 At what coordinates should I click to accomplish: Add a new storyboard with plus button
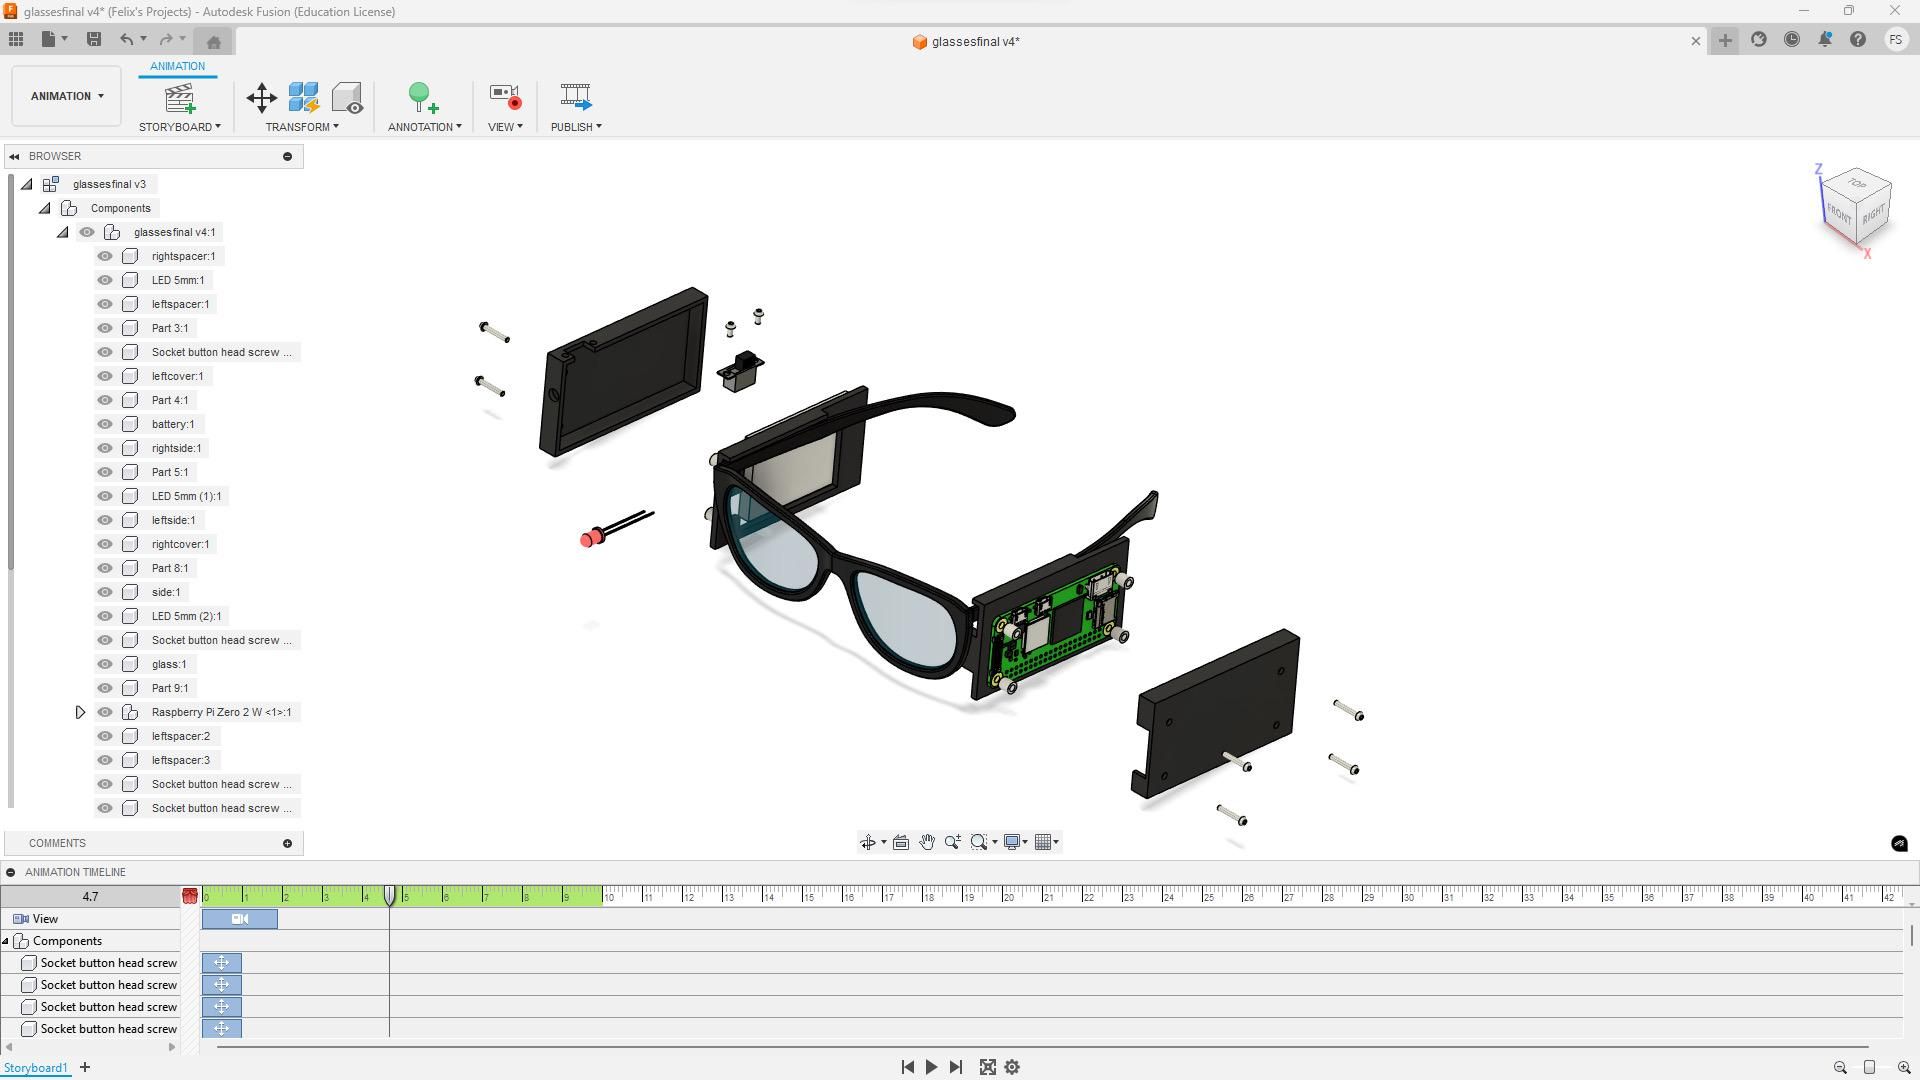[85, 1067]
